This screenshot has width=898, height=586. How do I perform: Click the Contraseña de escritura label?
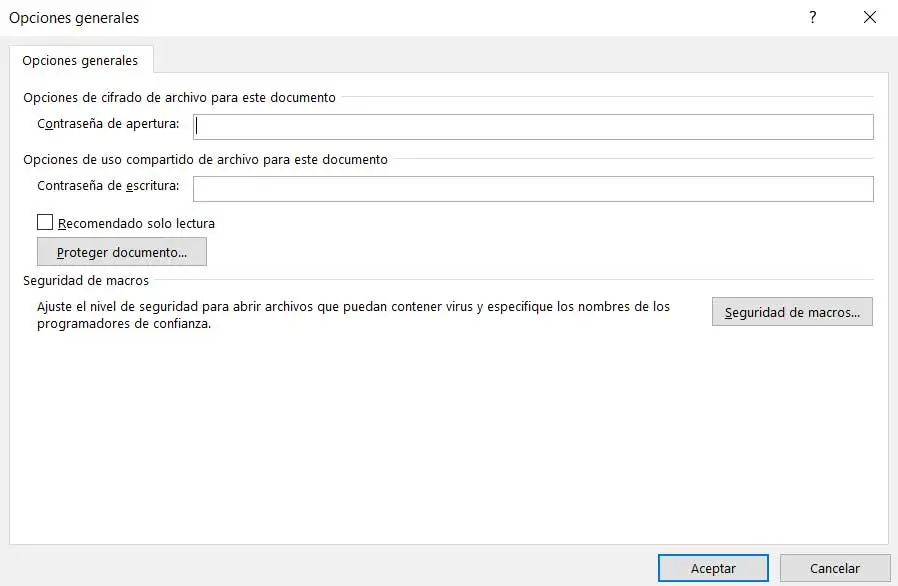click(108, 186)
